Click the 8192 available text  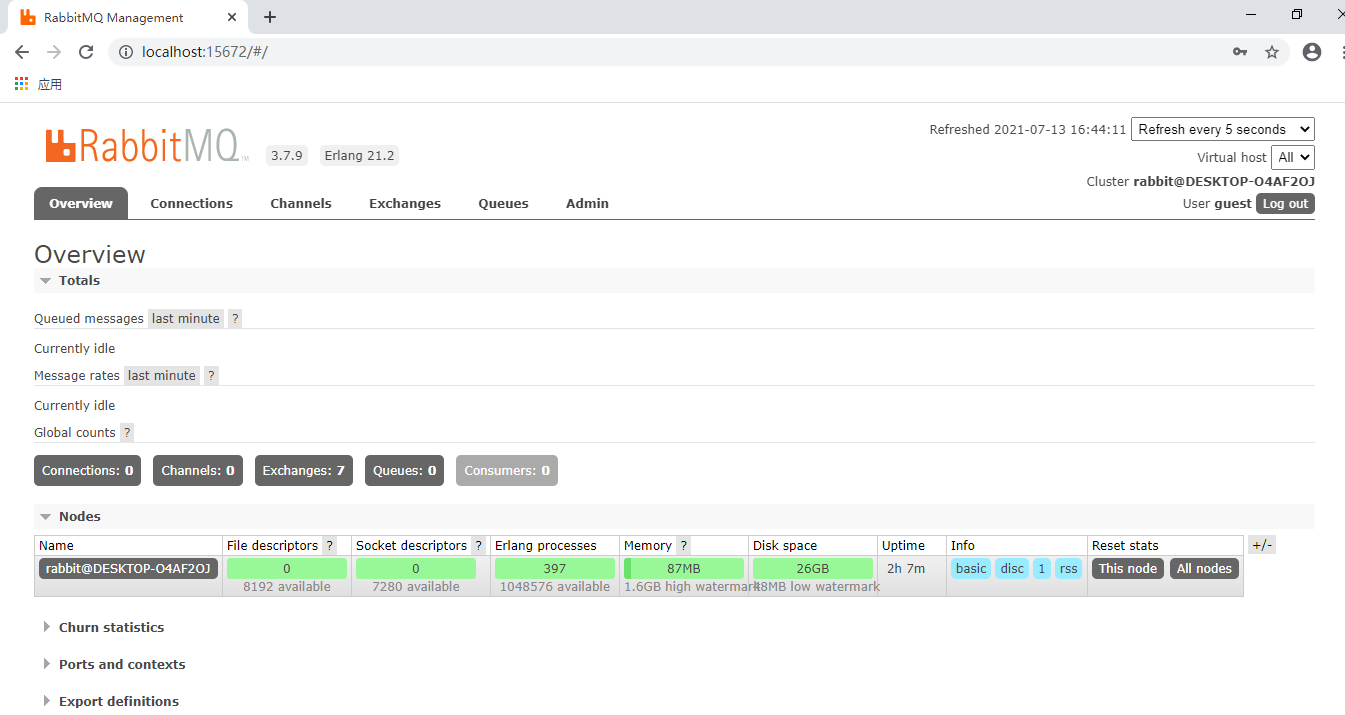[287, 587]
